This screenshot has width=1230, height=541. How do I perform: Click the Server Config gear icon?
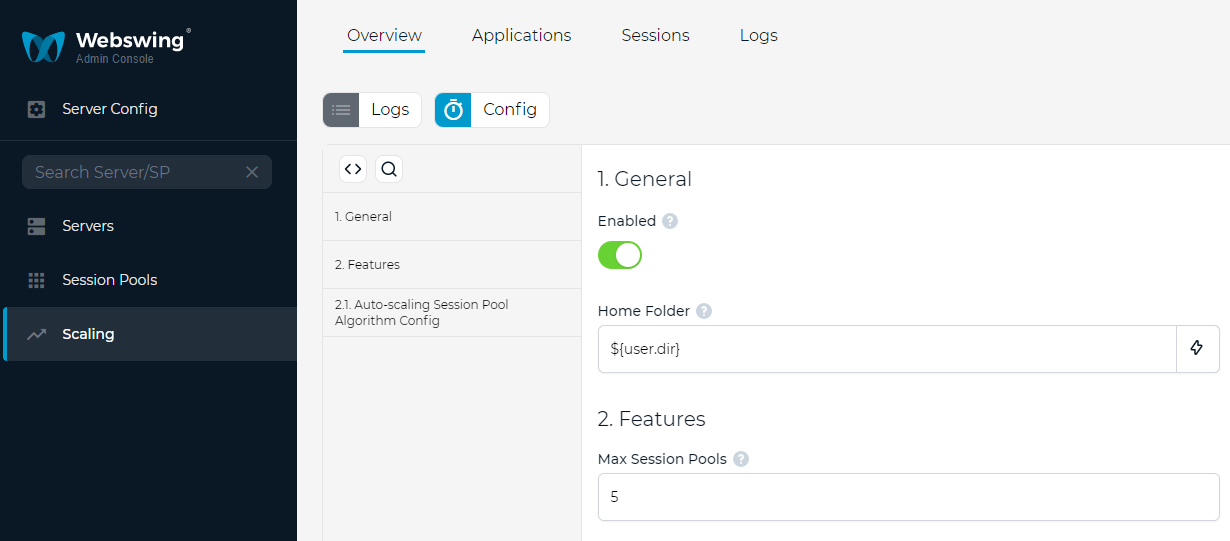click(x=37, y=109)
